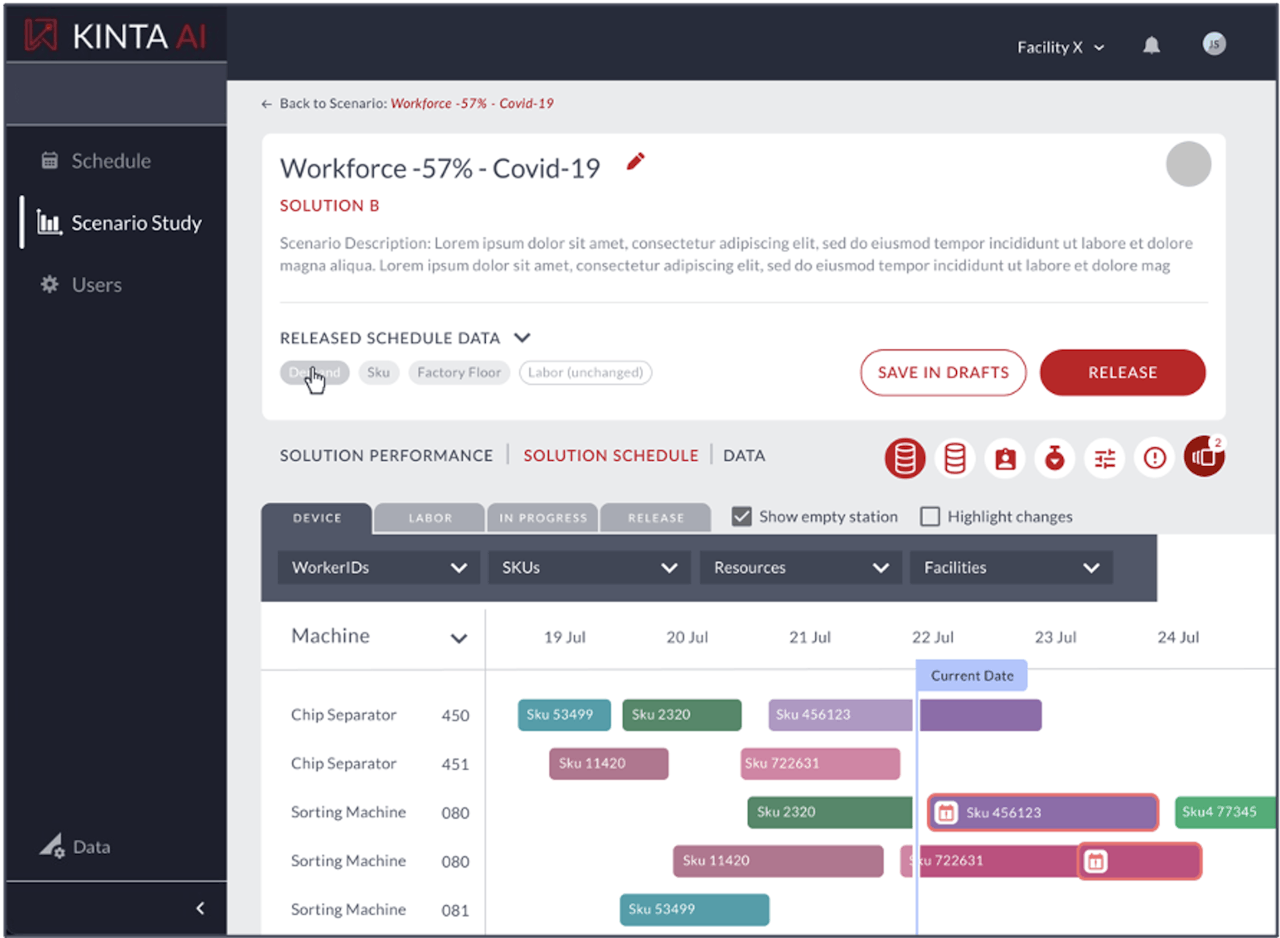
Task: Click the Kinta AI logo
Action: (116, 37)
